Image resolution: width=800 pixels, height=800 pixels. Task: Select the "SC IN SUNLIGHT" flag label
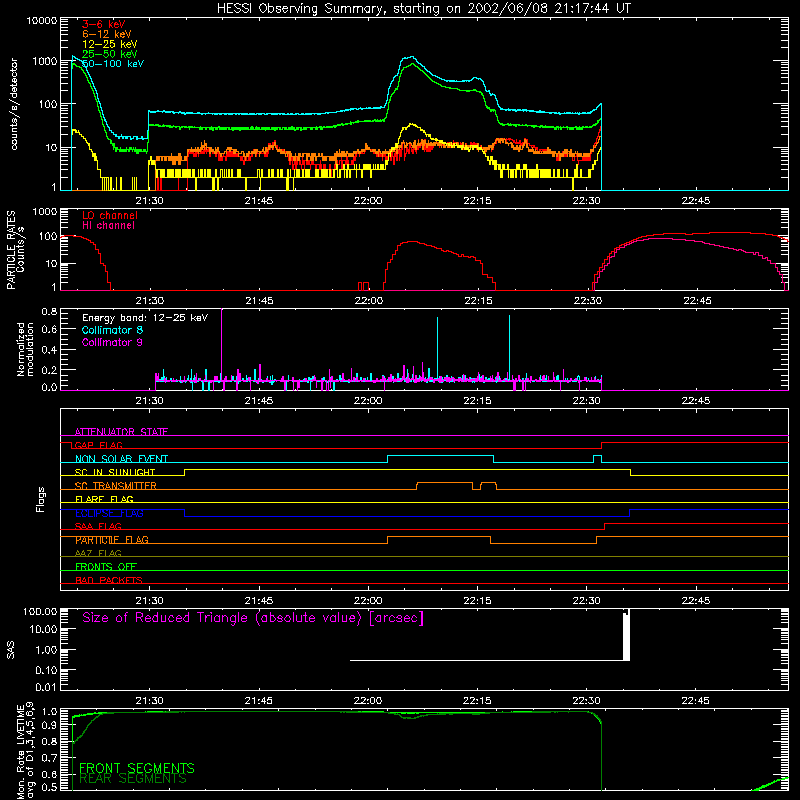tap(115, 472)
